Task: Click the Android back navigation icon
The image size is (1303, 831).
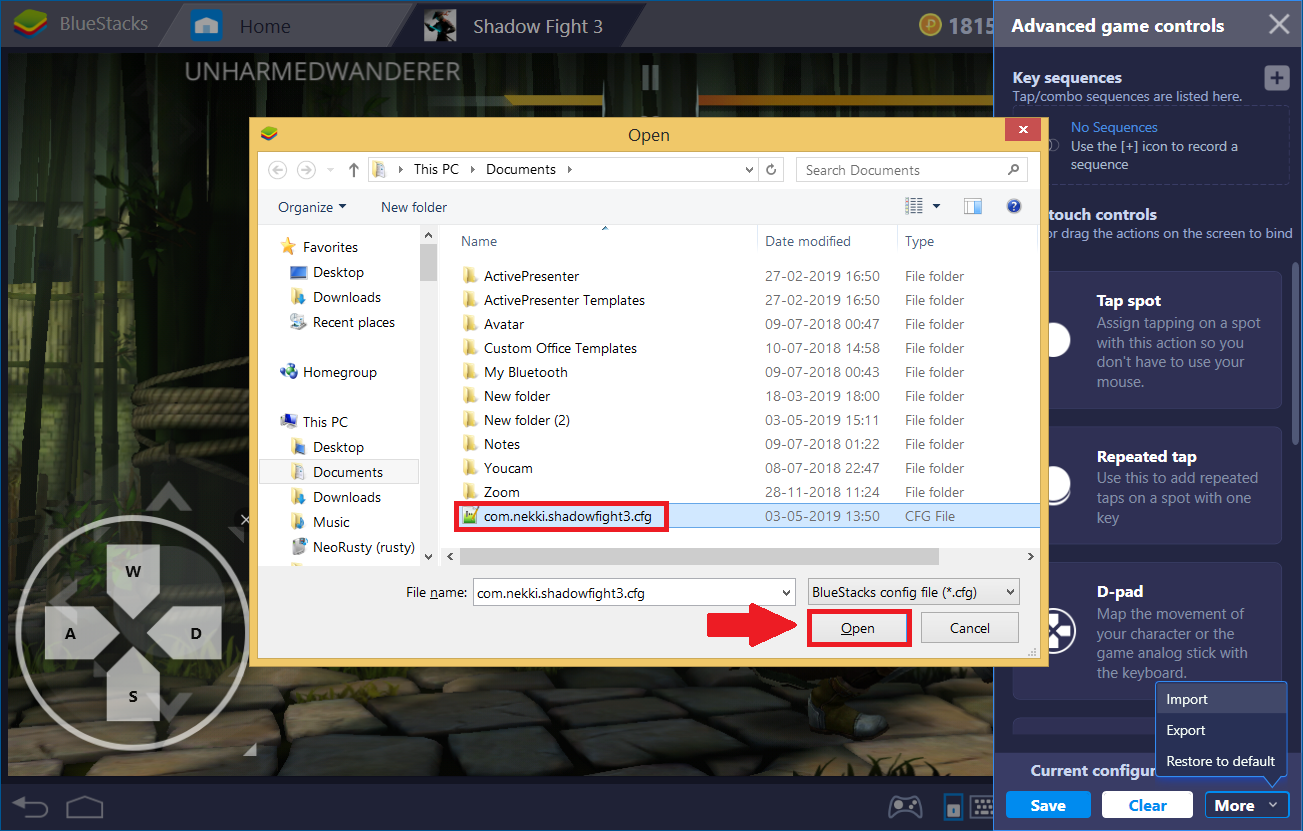Action: click(x=30, y=806)
